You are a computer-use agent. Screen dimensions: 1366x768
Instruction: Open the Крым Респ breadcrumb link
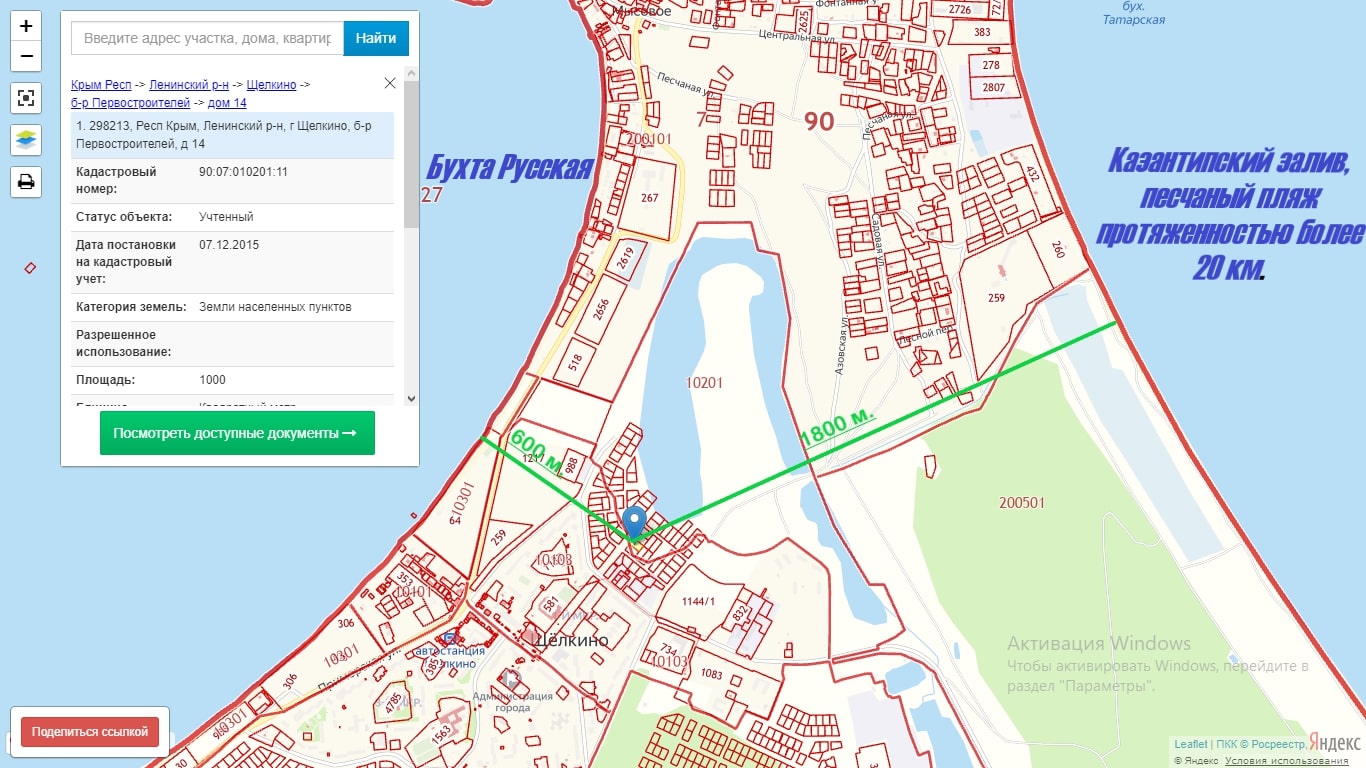pos(101,85)
